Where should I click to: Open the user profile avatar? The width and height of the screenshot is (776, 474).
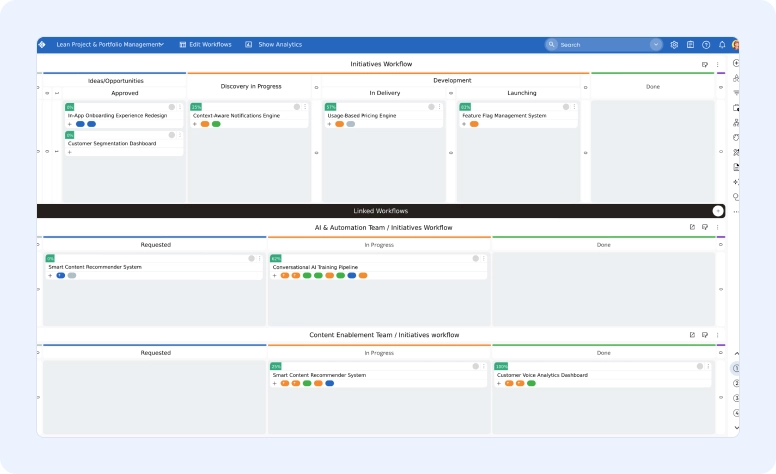(x=736, y=45)
